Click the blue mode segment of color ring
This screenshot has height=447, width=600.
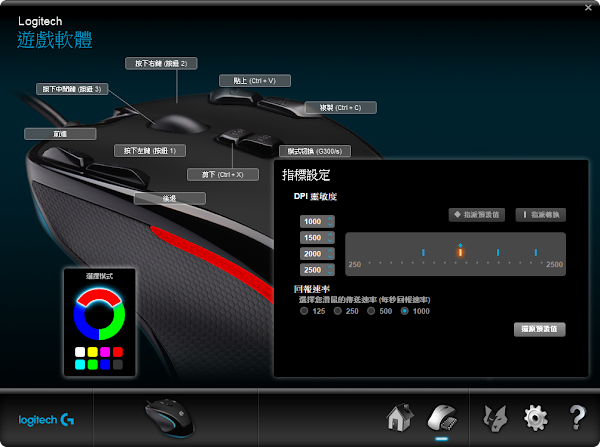(82, 323)
